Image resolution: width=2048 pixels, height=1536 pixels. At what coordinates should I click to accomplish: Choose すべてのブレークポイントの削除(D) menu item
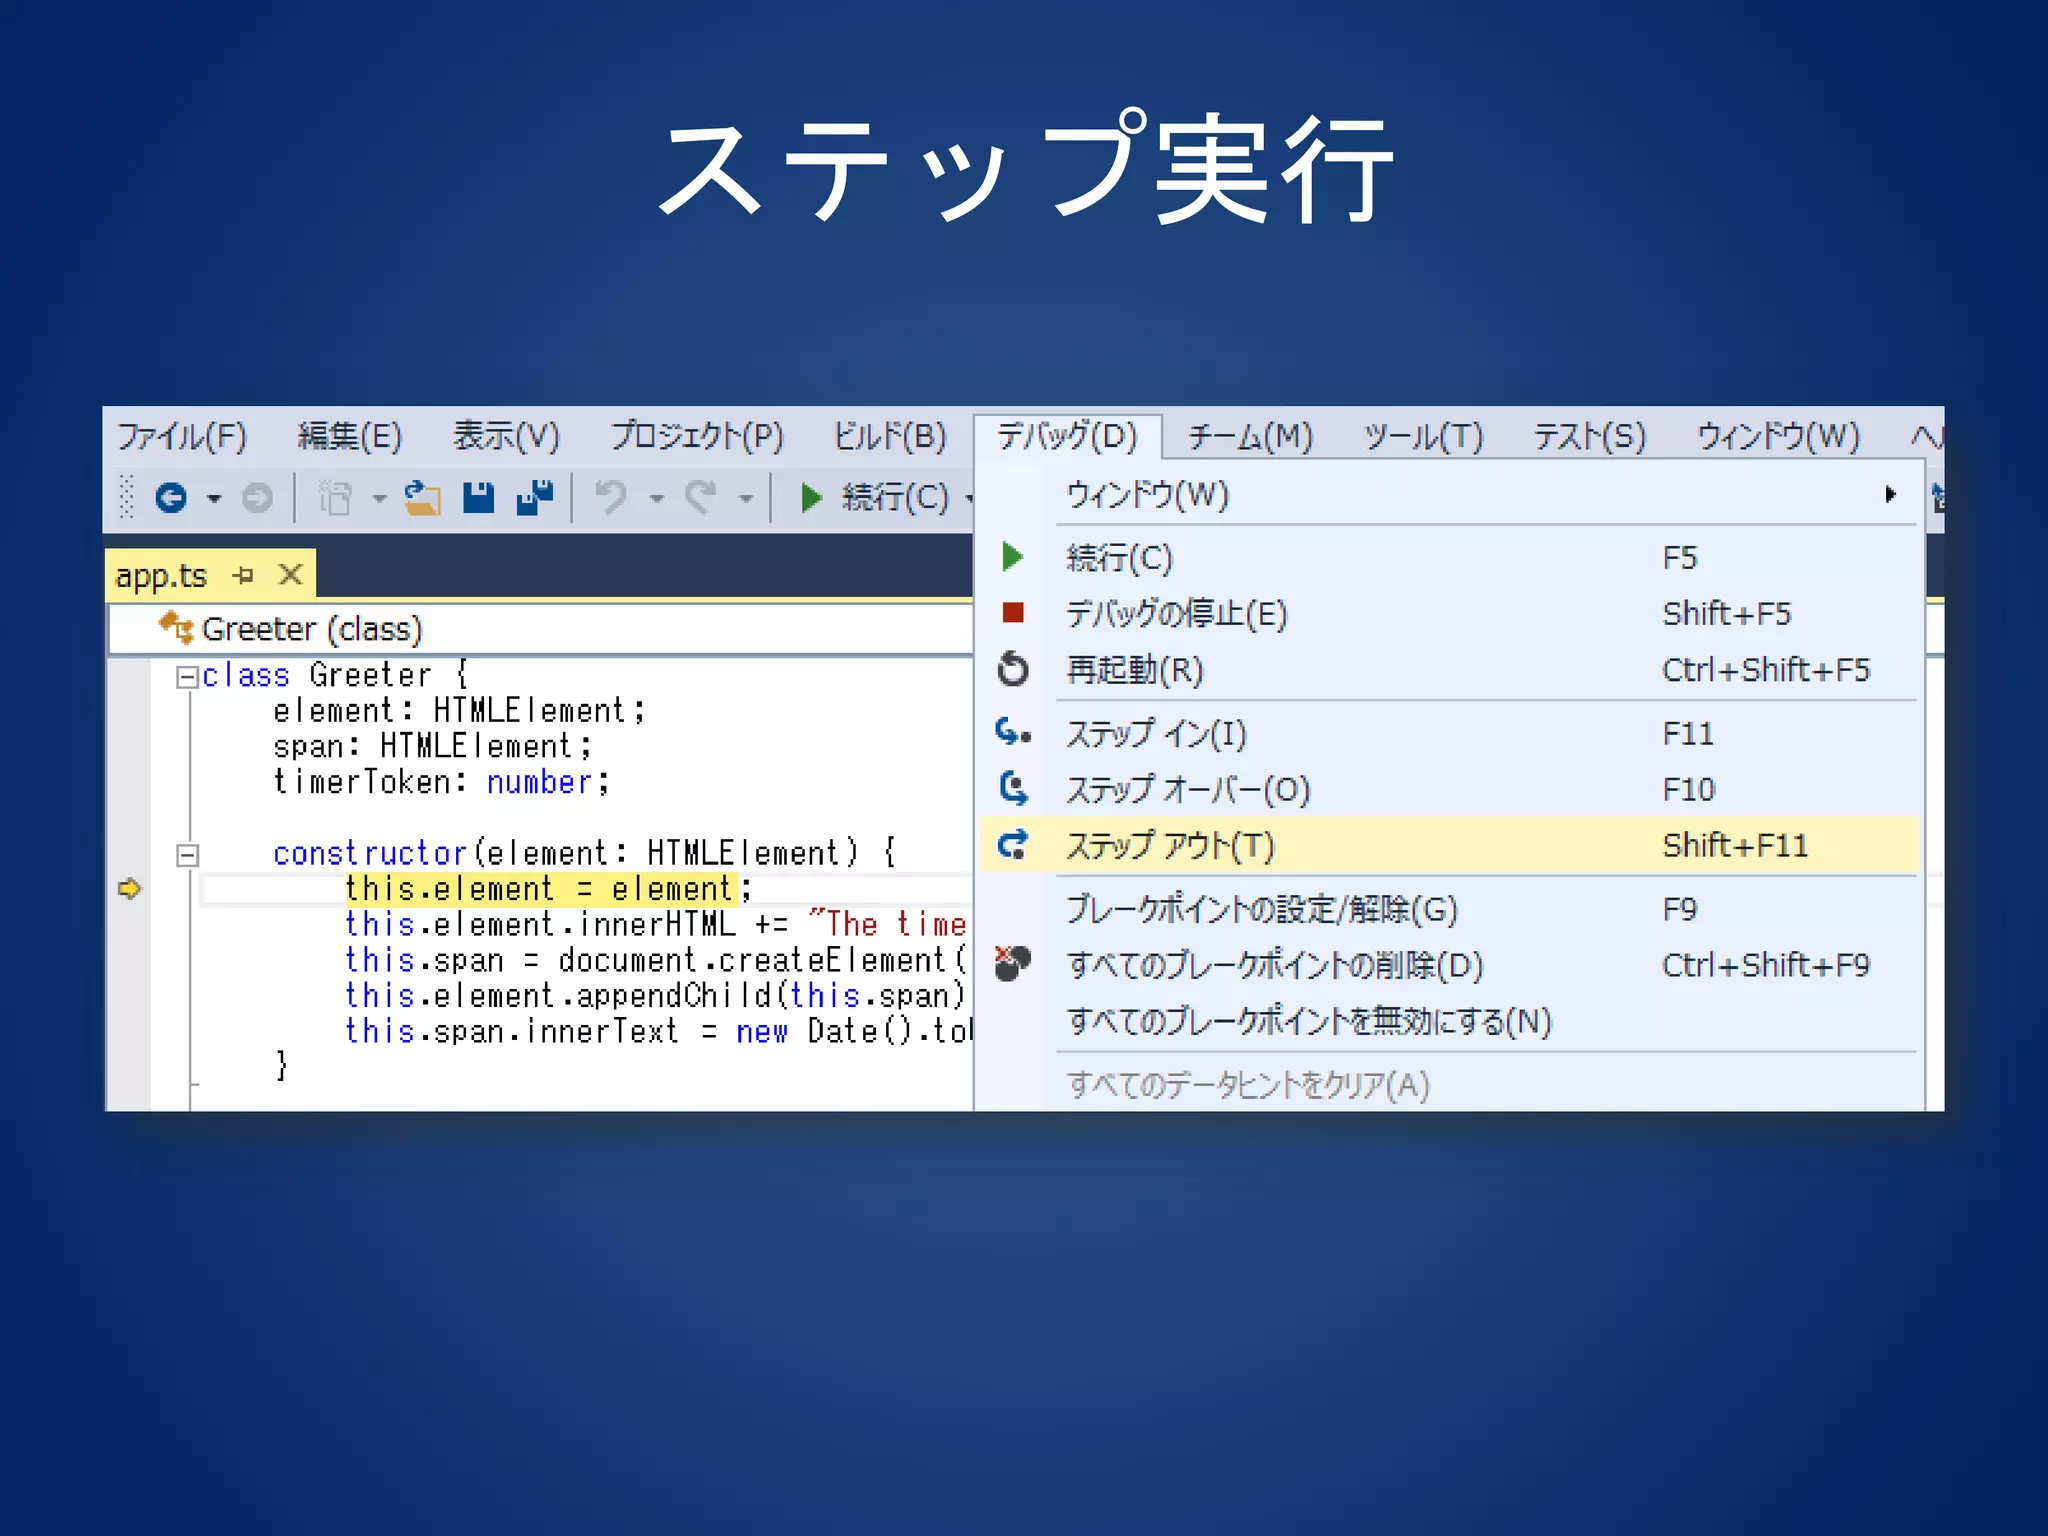pos(1450,965)
